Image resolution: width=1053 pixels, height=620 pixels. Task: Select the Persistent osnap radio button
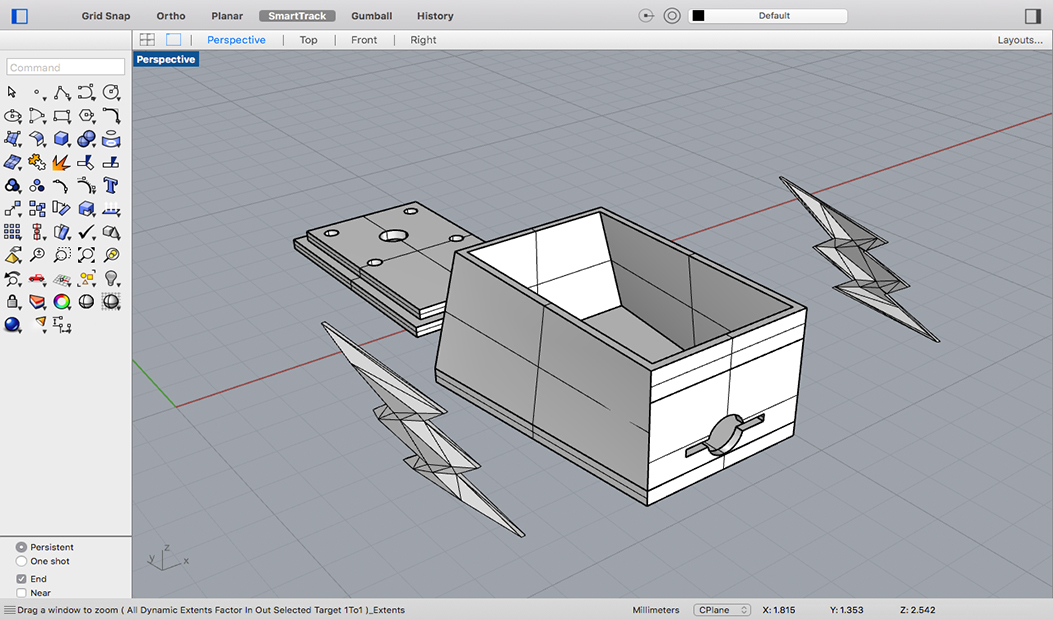21,547
